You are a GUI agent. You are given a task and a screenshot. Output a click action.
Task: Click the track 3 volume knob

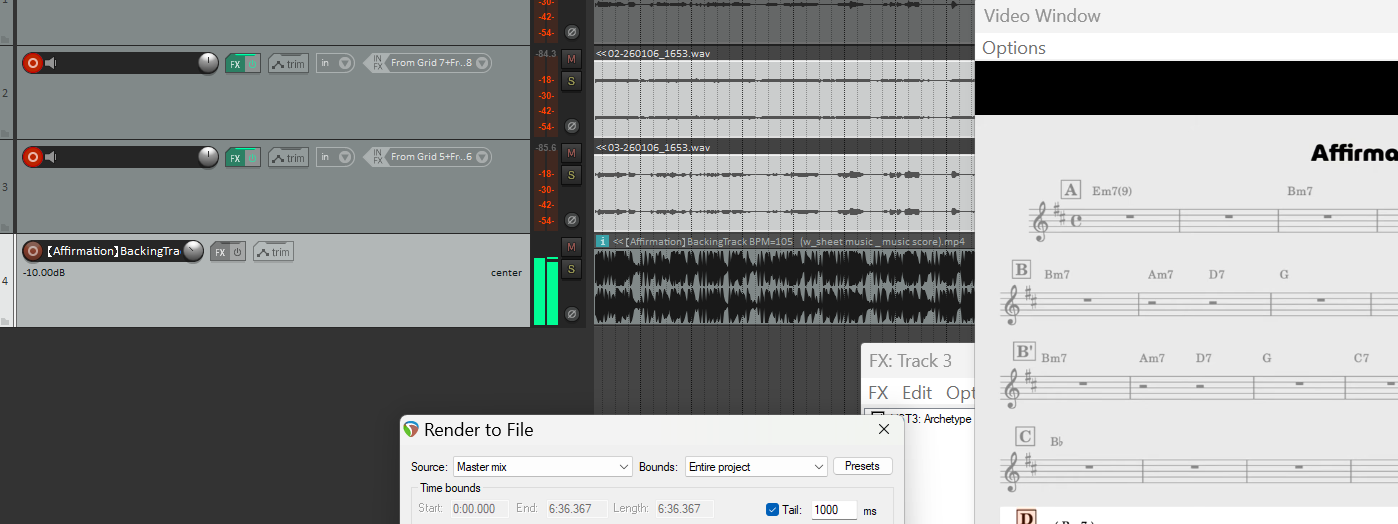(207, 157)
